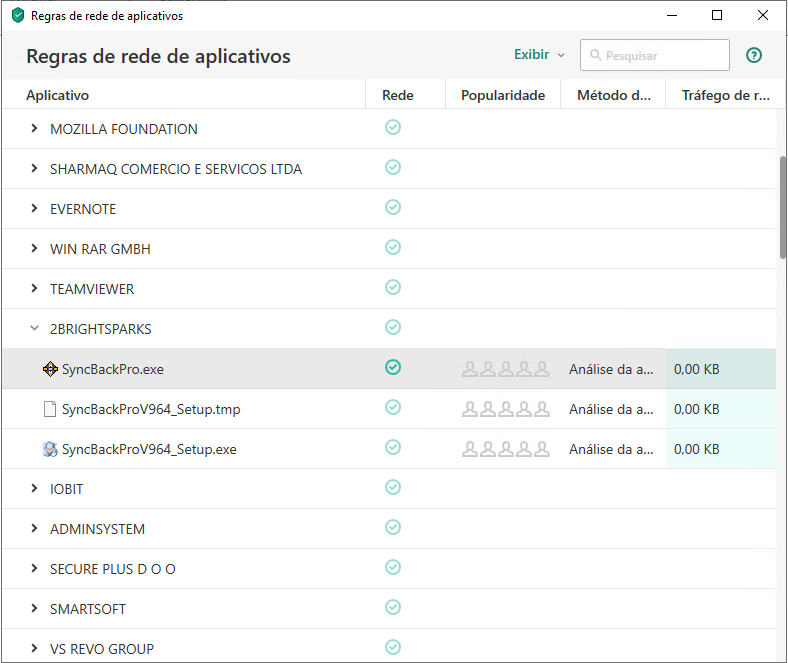Click the network allowed icon for SECURE PLUS D O O

coord(393,567)
